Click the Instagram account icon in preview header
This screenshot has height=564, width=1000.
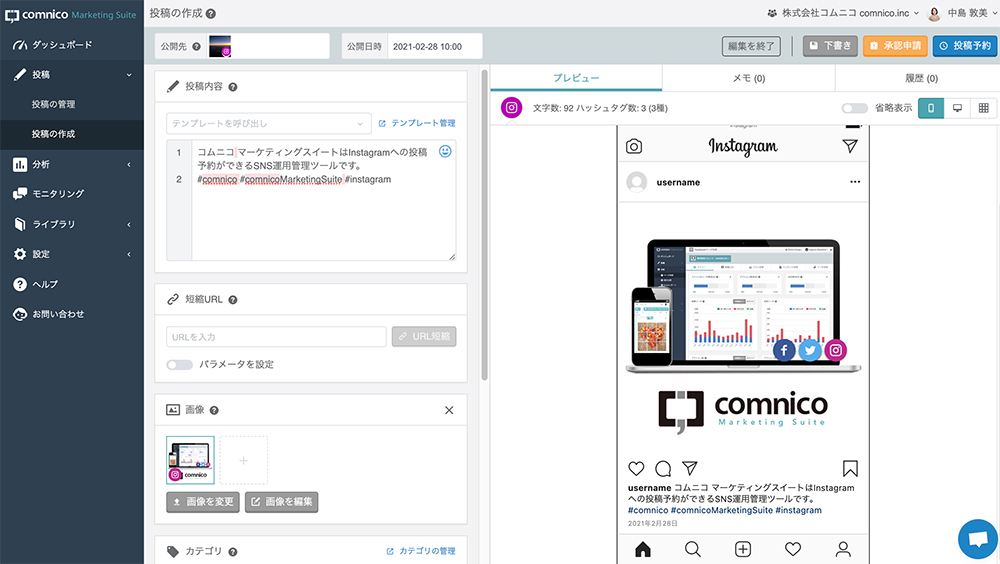pyautogui.click(x=511, y=108)
